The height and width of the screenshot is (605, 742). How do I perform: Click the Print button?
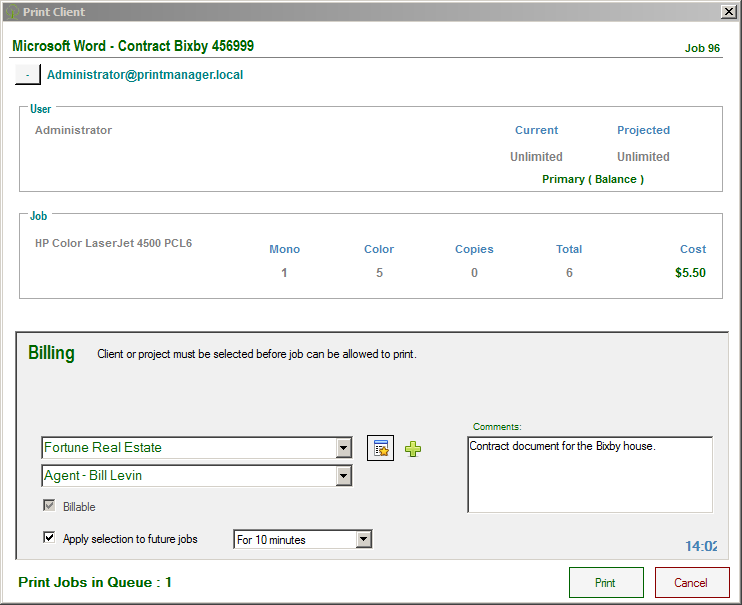pos(605,582)
